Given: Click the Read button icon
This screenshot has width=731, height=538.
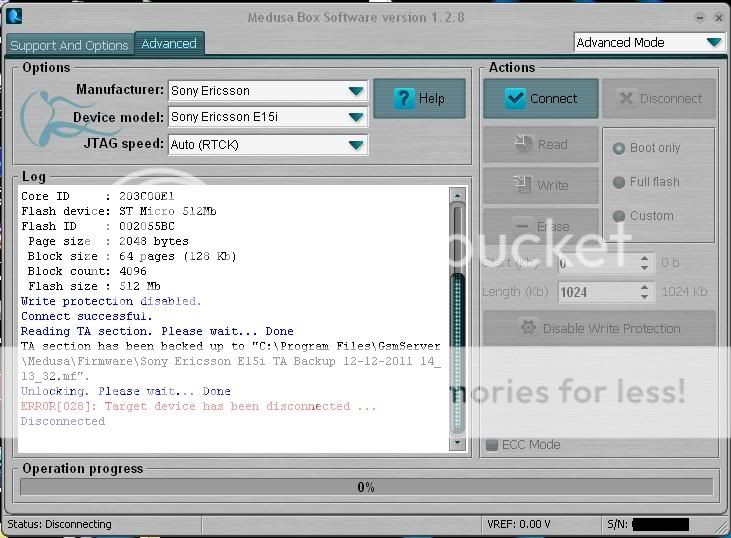Looking at the screenshot, I should [523, 144].
